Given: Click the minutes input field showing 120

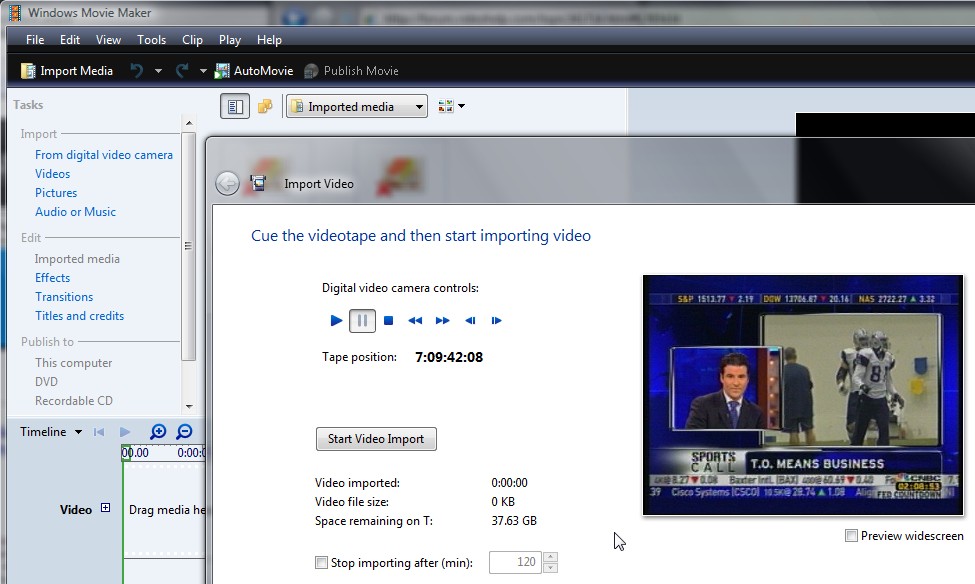Looking at the screenshot, I should (x=515, y=562).
